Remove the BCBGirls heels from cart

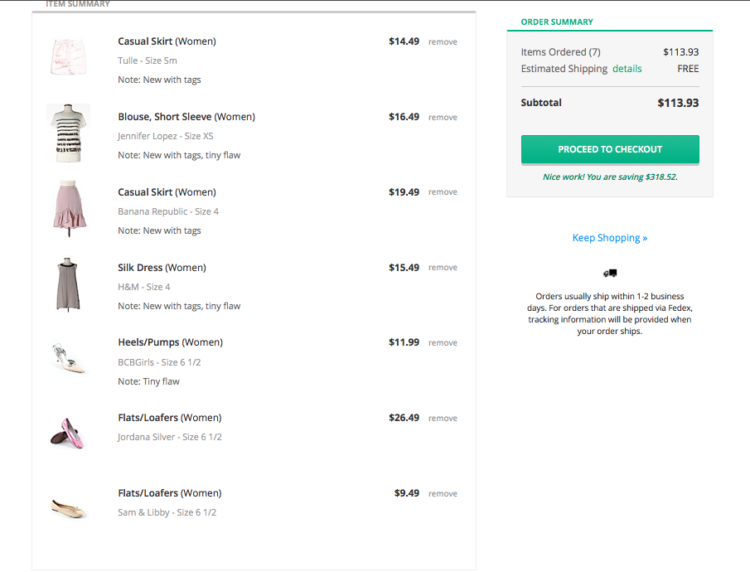click(x=442, y=343)
